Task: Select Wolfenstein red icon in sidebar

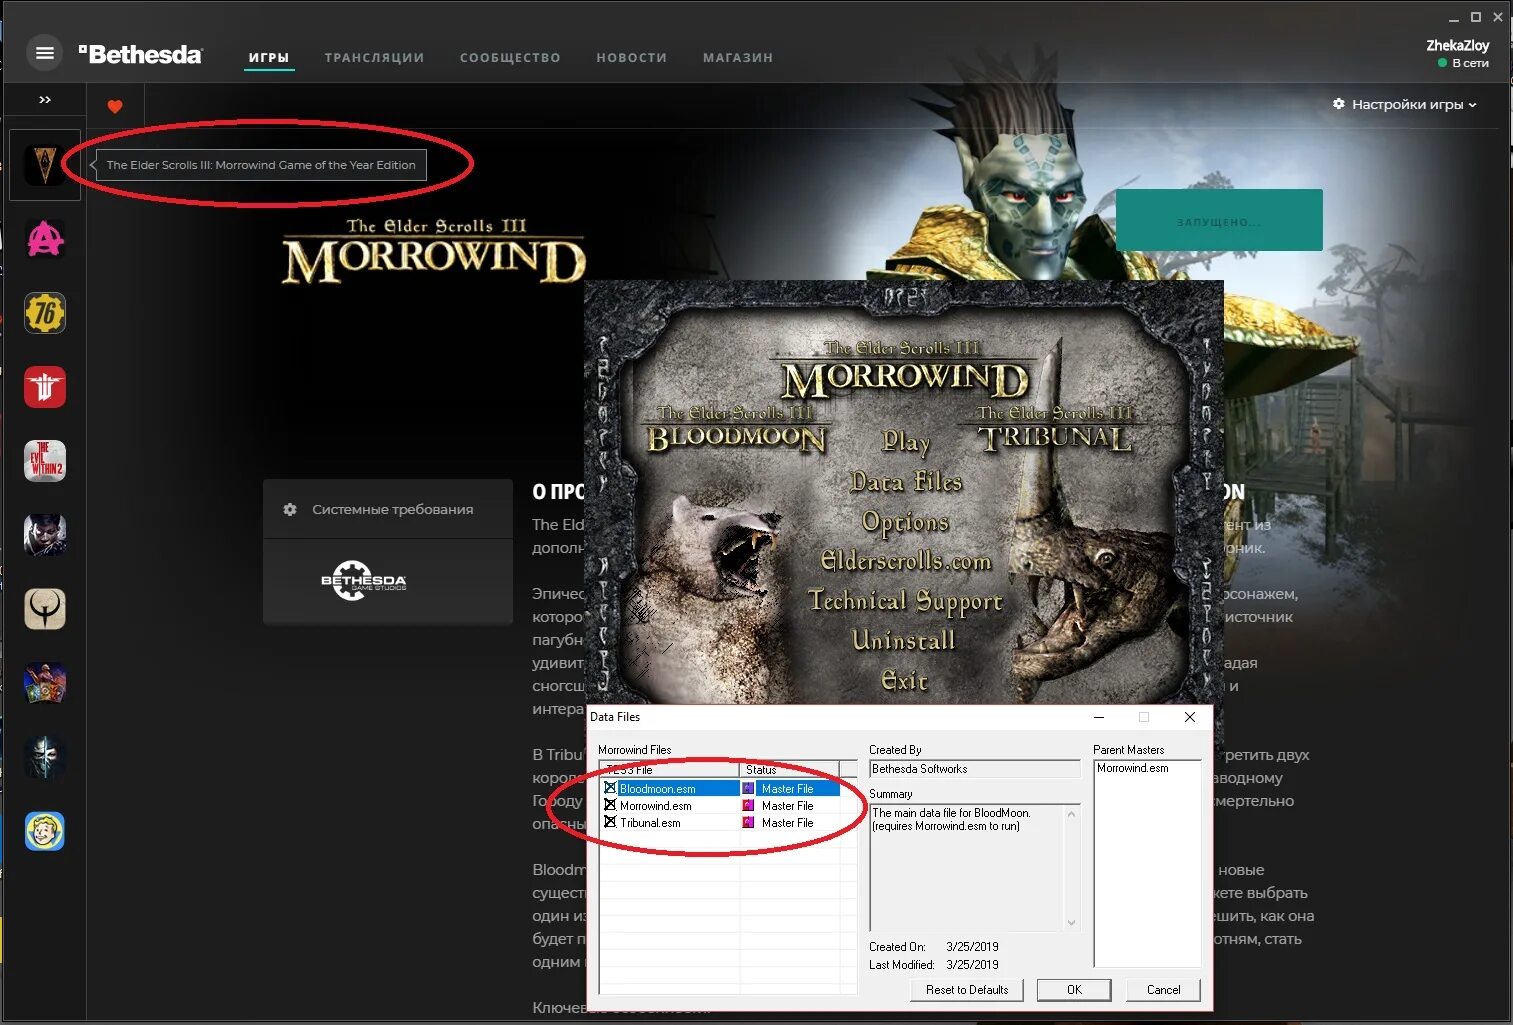Action: coord(45,387)
